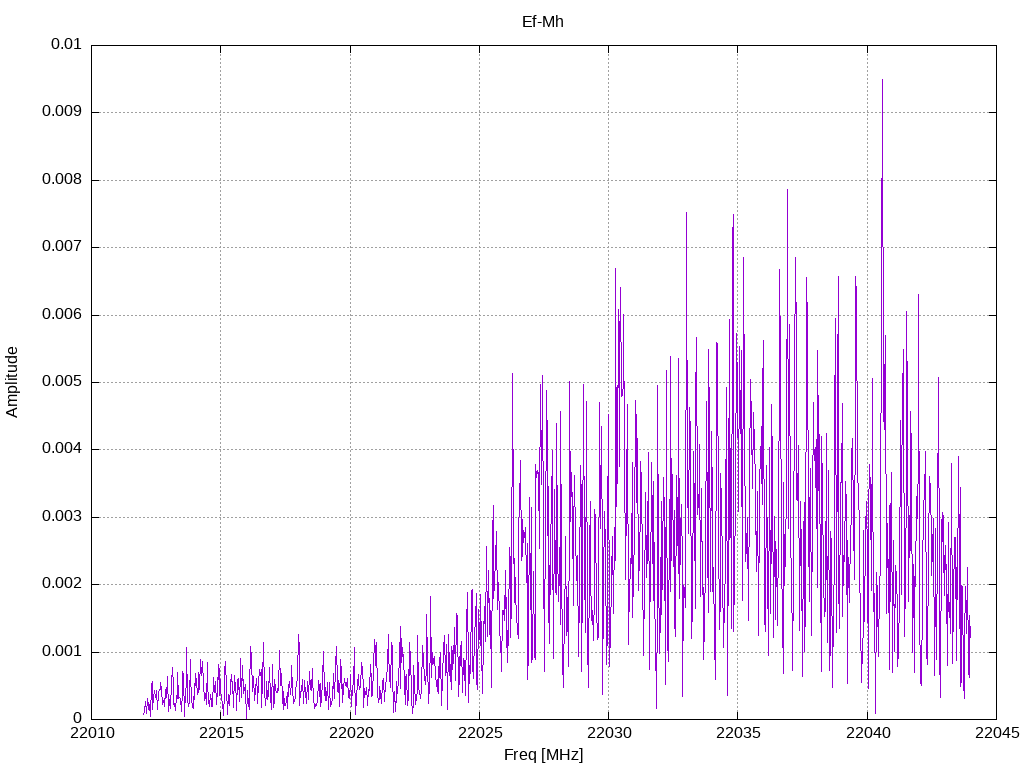Click y-axis tick value 0.003

pyautogui.click(x=62, y=517)
